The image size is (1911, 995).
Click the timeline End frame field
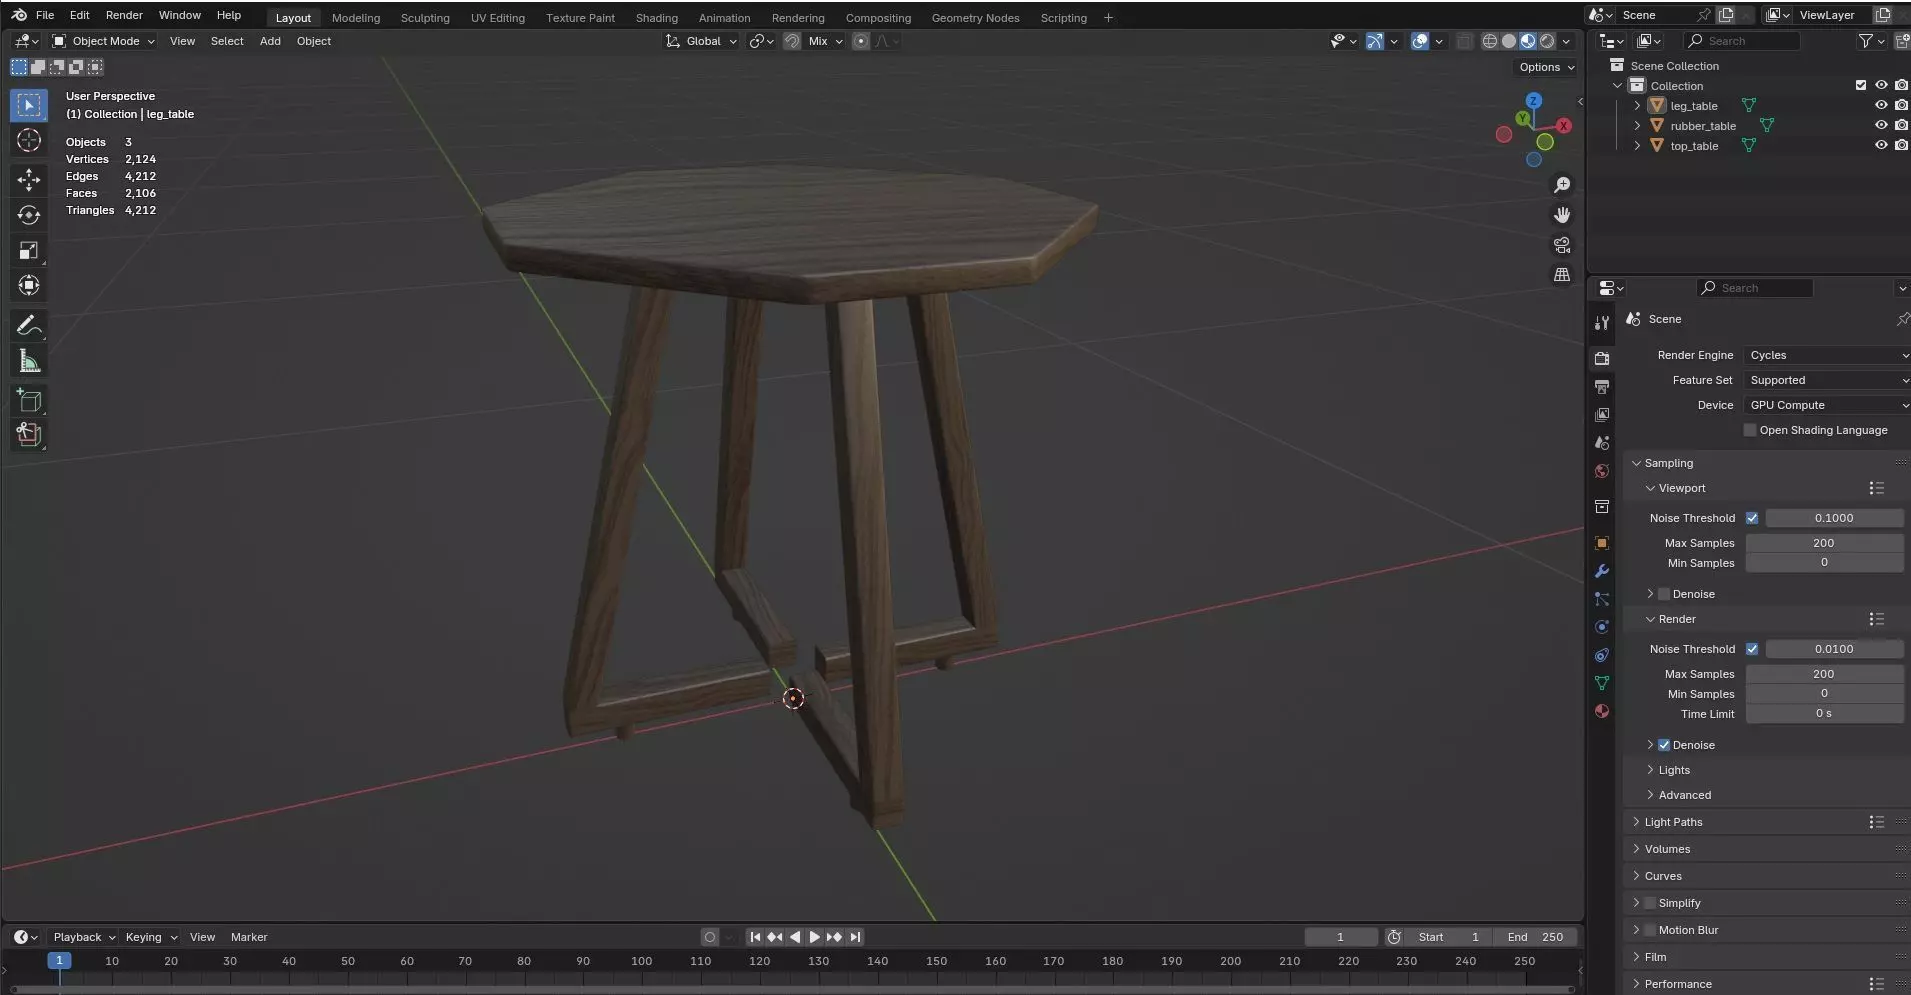[1535, 937]
